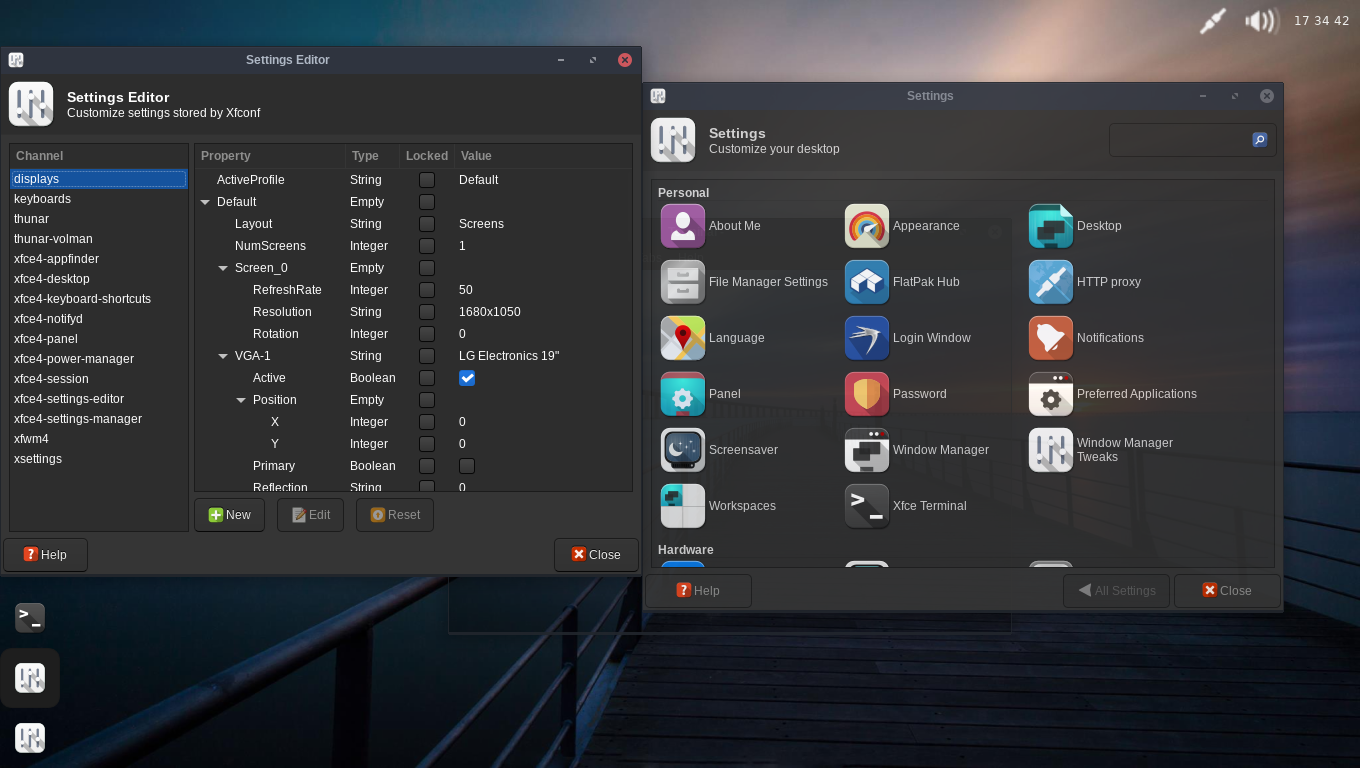The height and width of the screenshot is (768, 1360).
Task: Toggle Locked checkbox for NumScreens
Action: (x=427, y=246)
